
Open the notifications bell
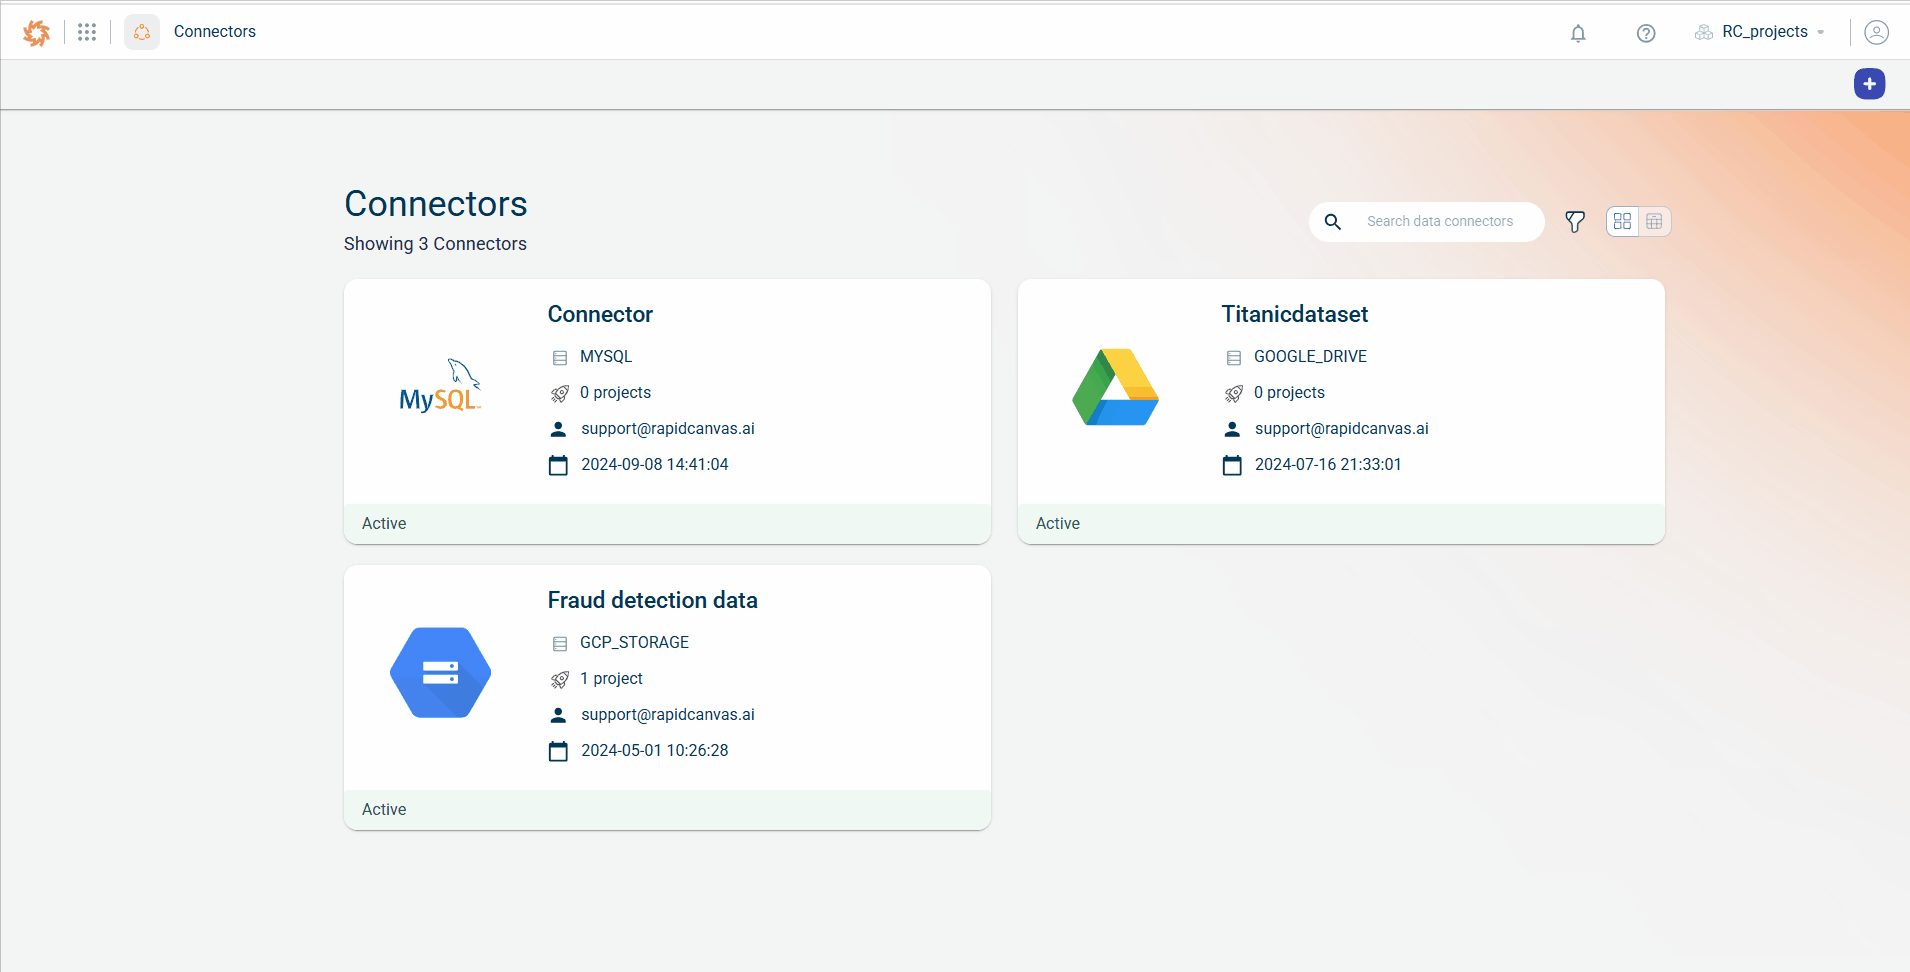click(x=1578, y=33)
